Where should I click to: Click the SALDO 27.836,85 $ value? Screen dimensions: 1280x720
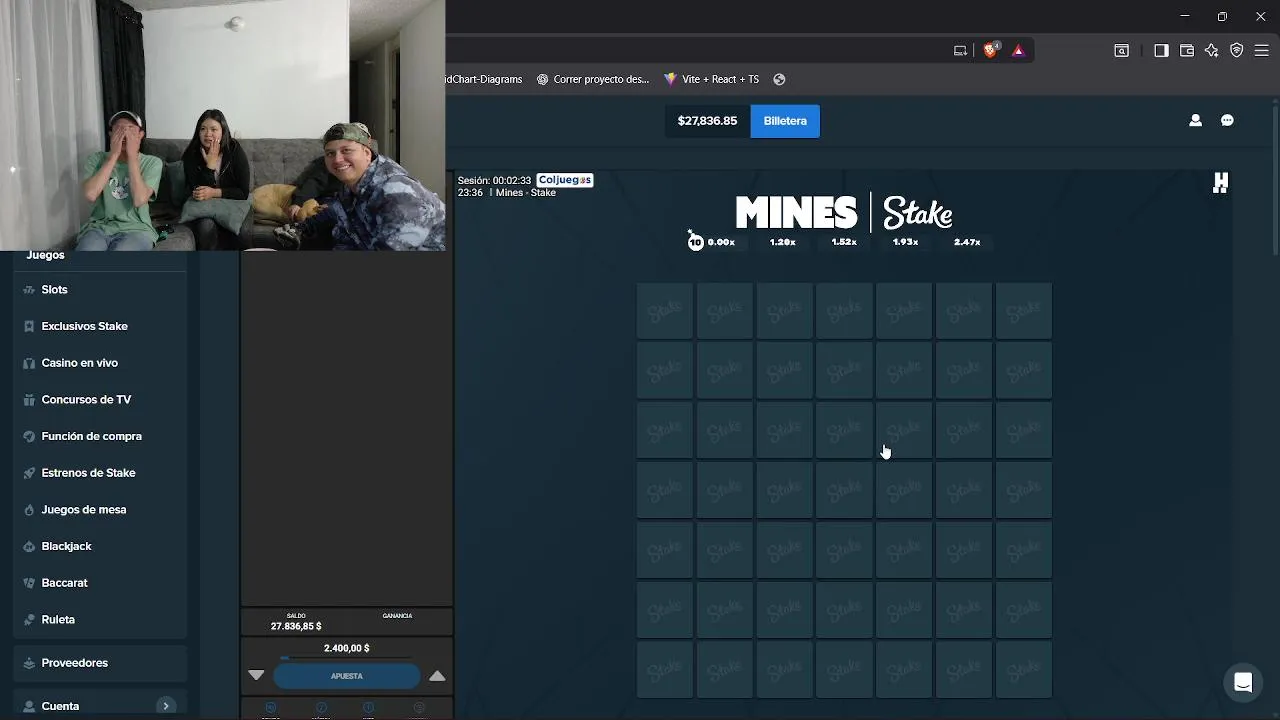[296, 626]
